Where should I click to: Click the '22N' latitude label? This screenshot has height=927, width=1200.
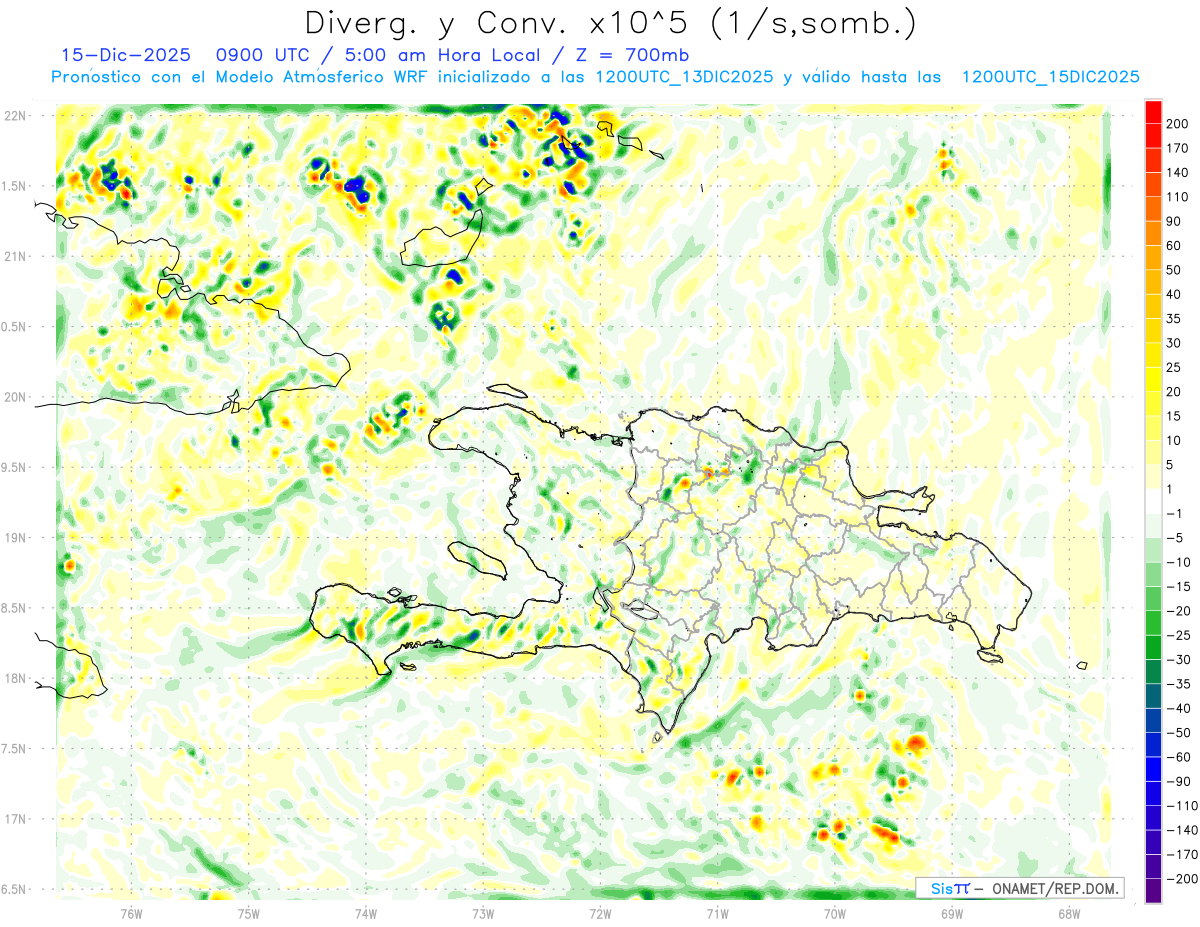coord(15,116)
